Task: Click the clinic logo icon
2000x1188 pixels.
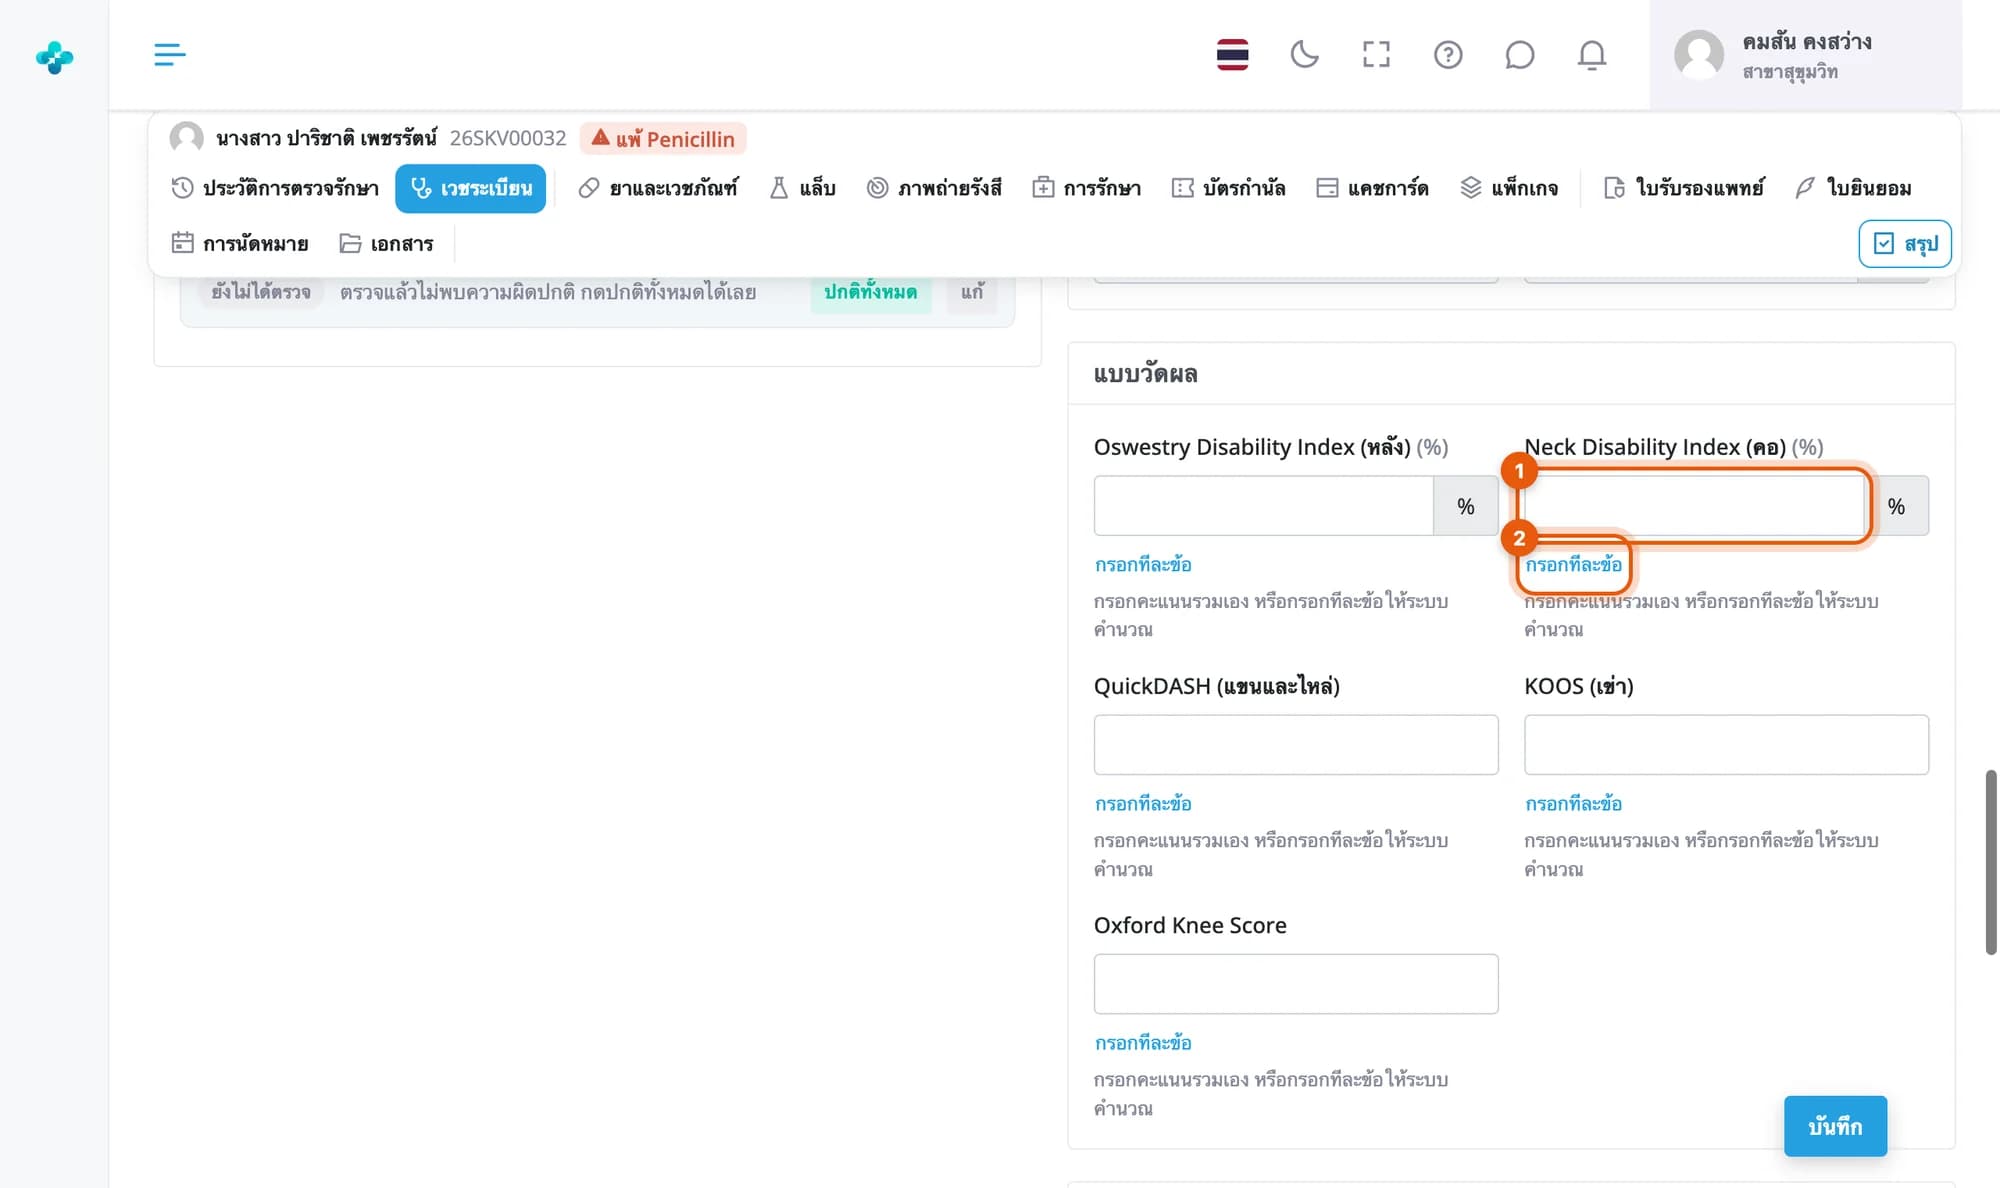Action: (x=54, y=57)
